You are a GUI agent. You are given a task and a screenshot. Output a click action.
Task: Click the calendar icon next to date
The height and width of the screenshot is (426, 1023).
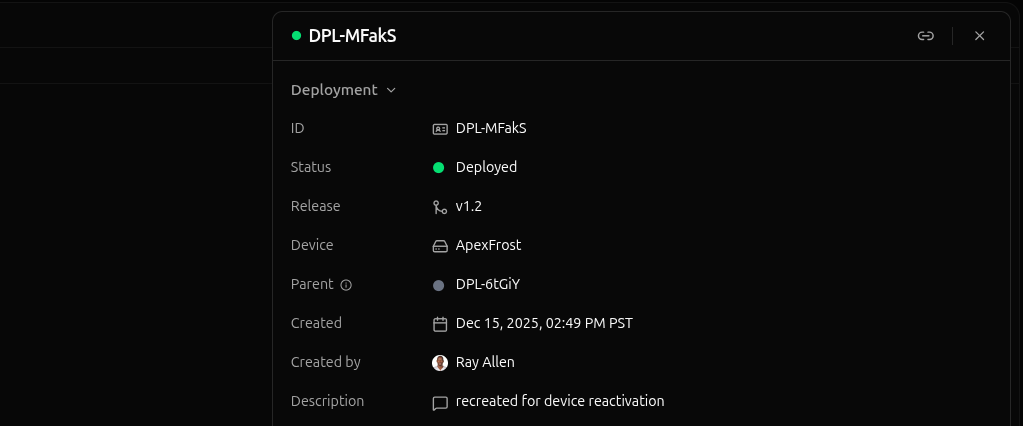(x=439, y=324)
